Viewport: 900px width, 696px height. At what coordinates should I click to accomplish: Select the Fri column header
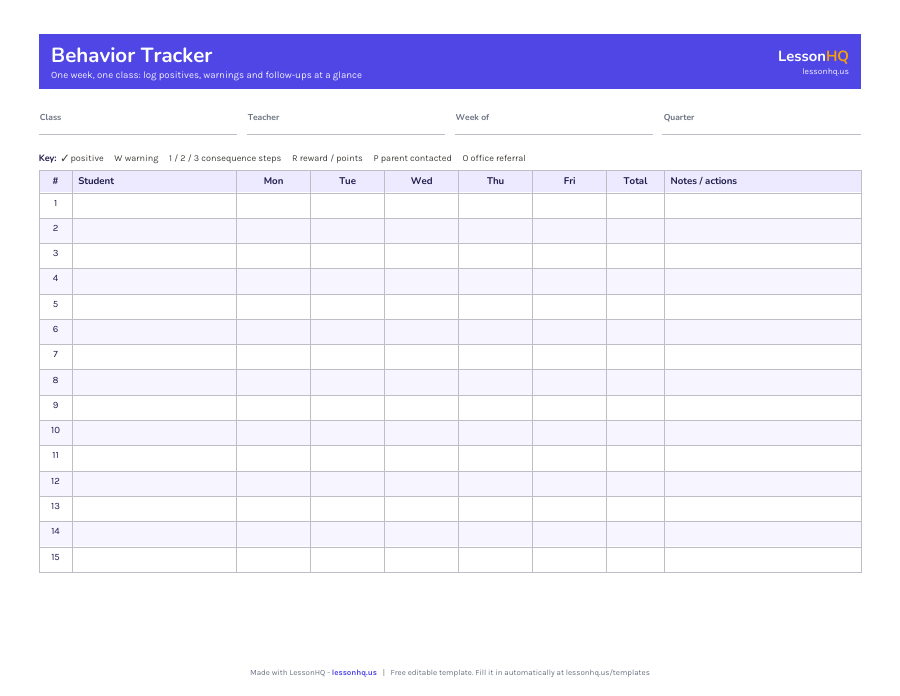(569, 181)
